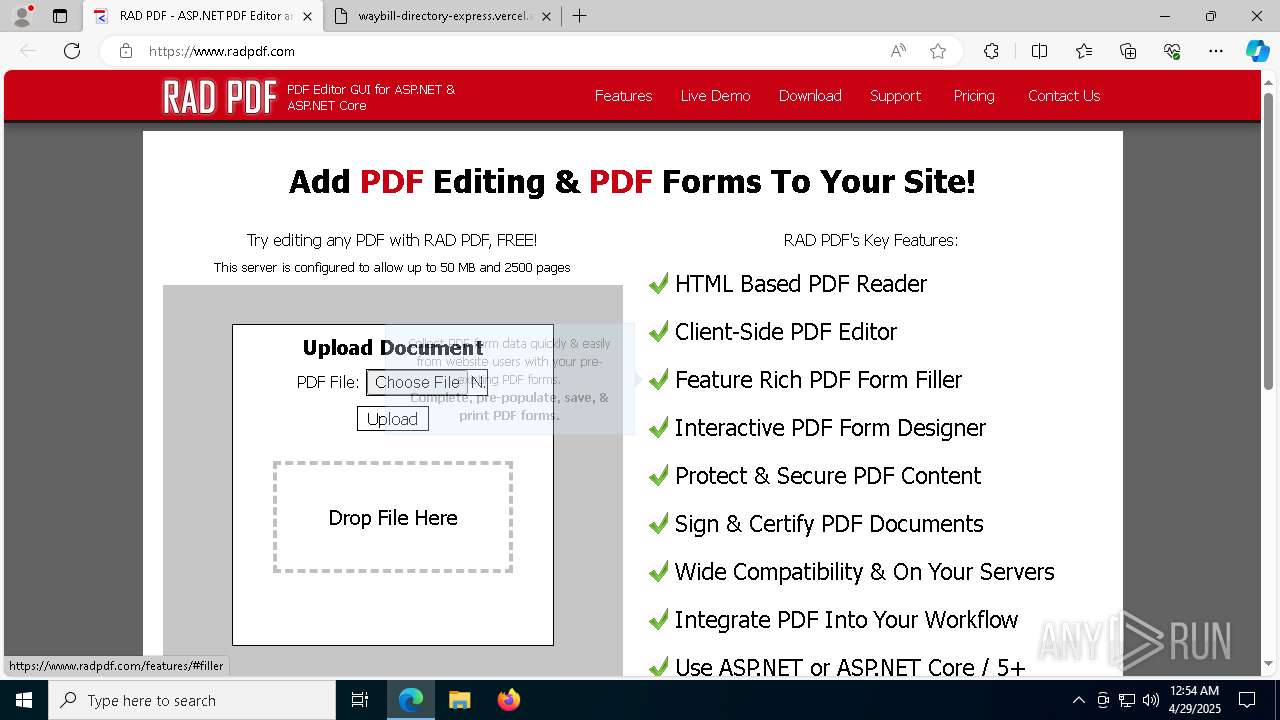Close the RAD PDF browser tab
1280x720 pixels.
coord(307,16)
